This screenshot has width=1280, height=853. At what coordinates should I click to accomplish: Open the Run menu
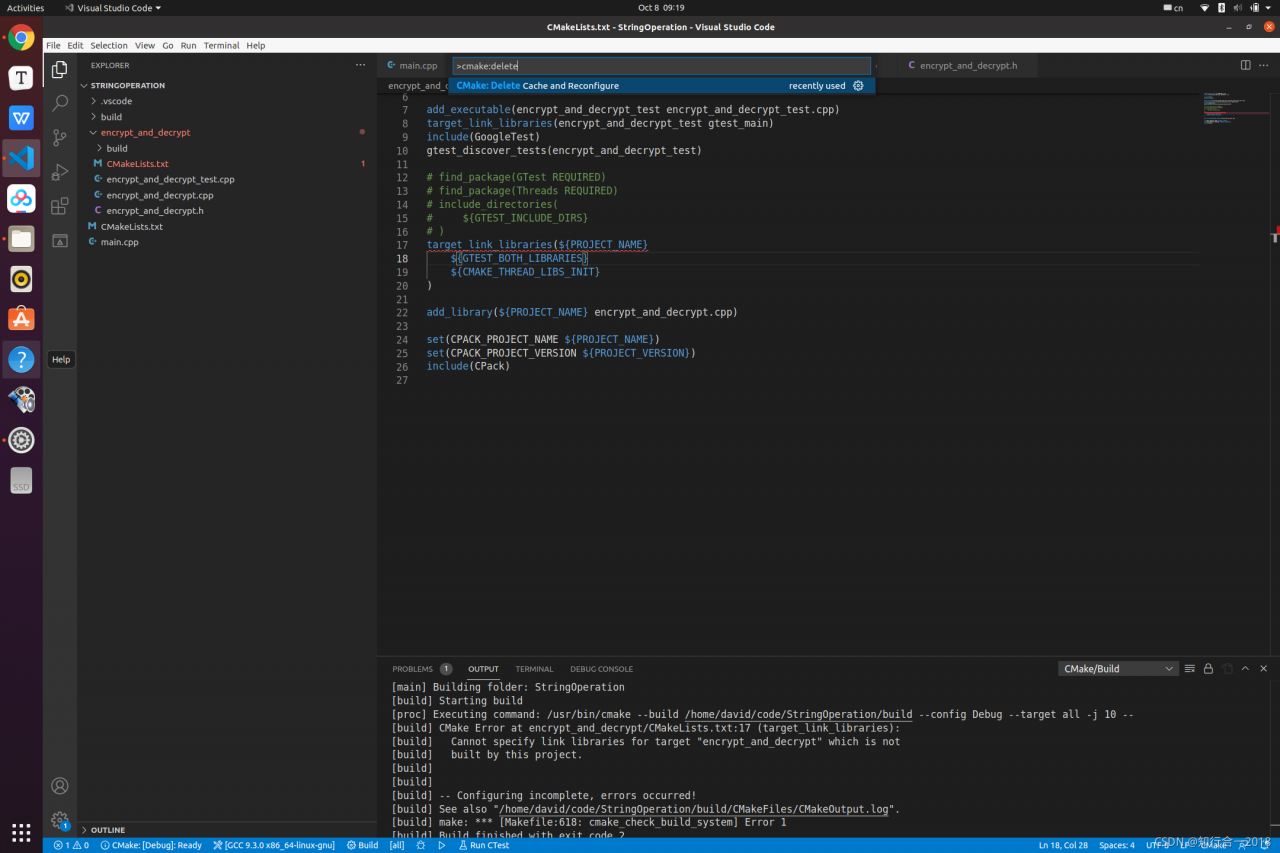coord(188,45)
